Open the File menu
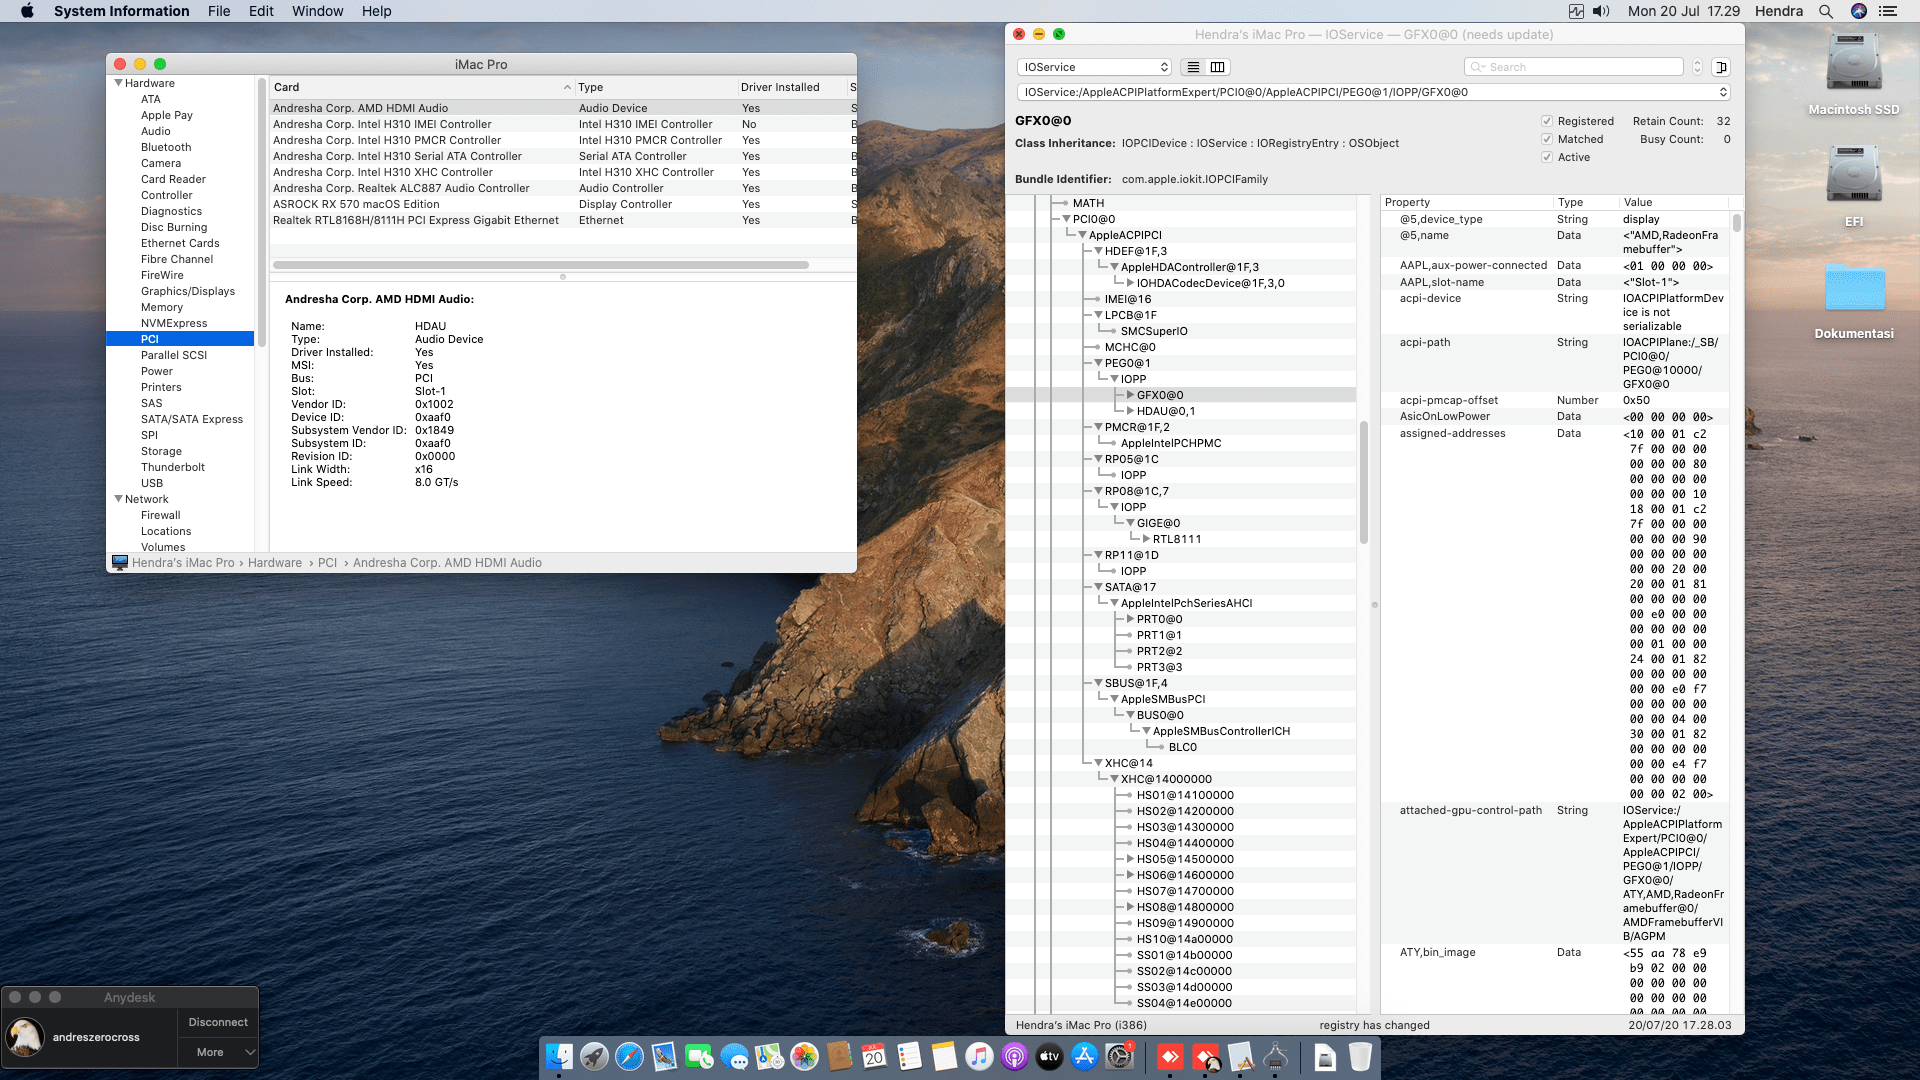1920x1080 pixels. coord(218,11)
